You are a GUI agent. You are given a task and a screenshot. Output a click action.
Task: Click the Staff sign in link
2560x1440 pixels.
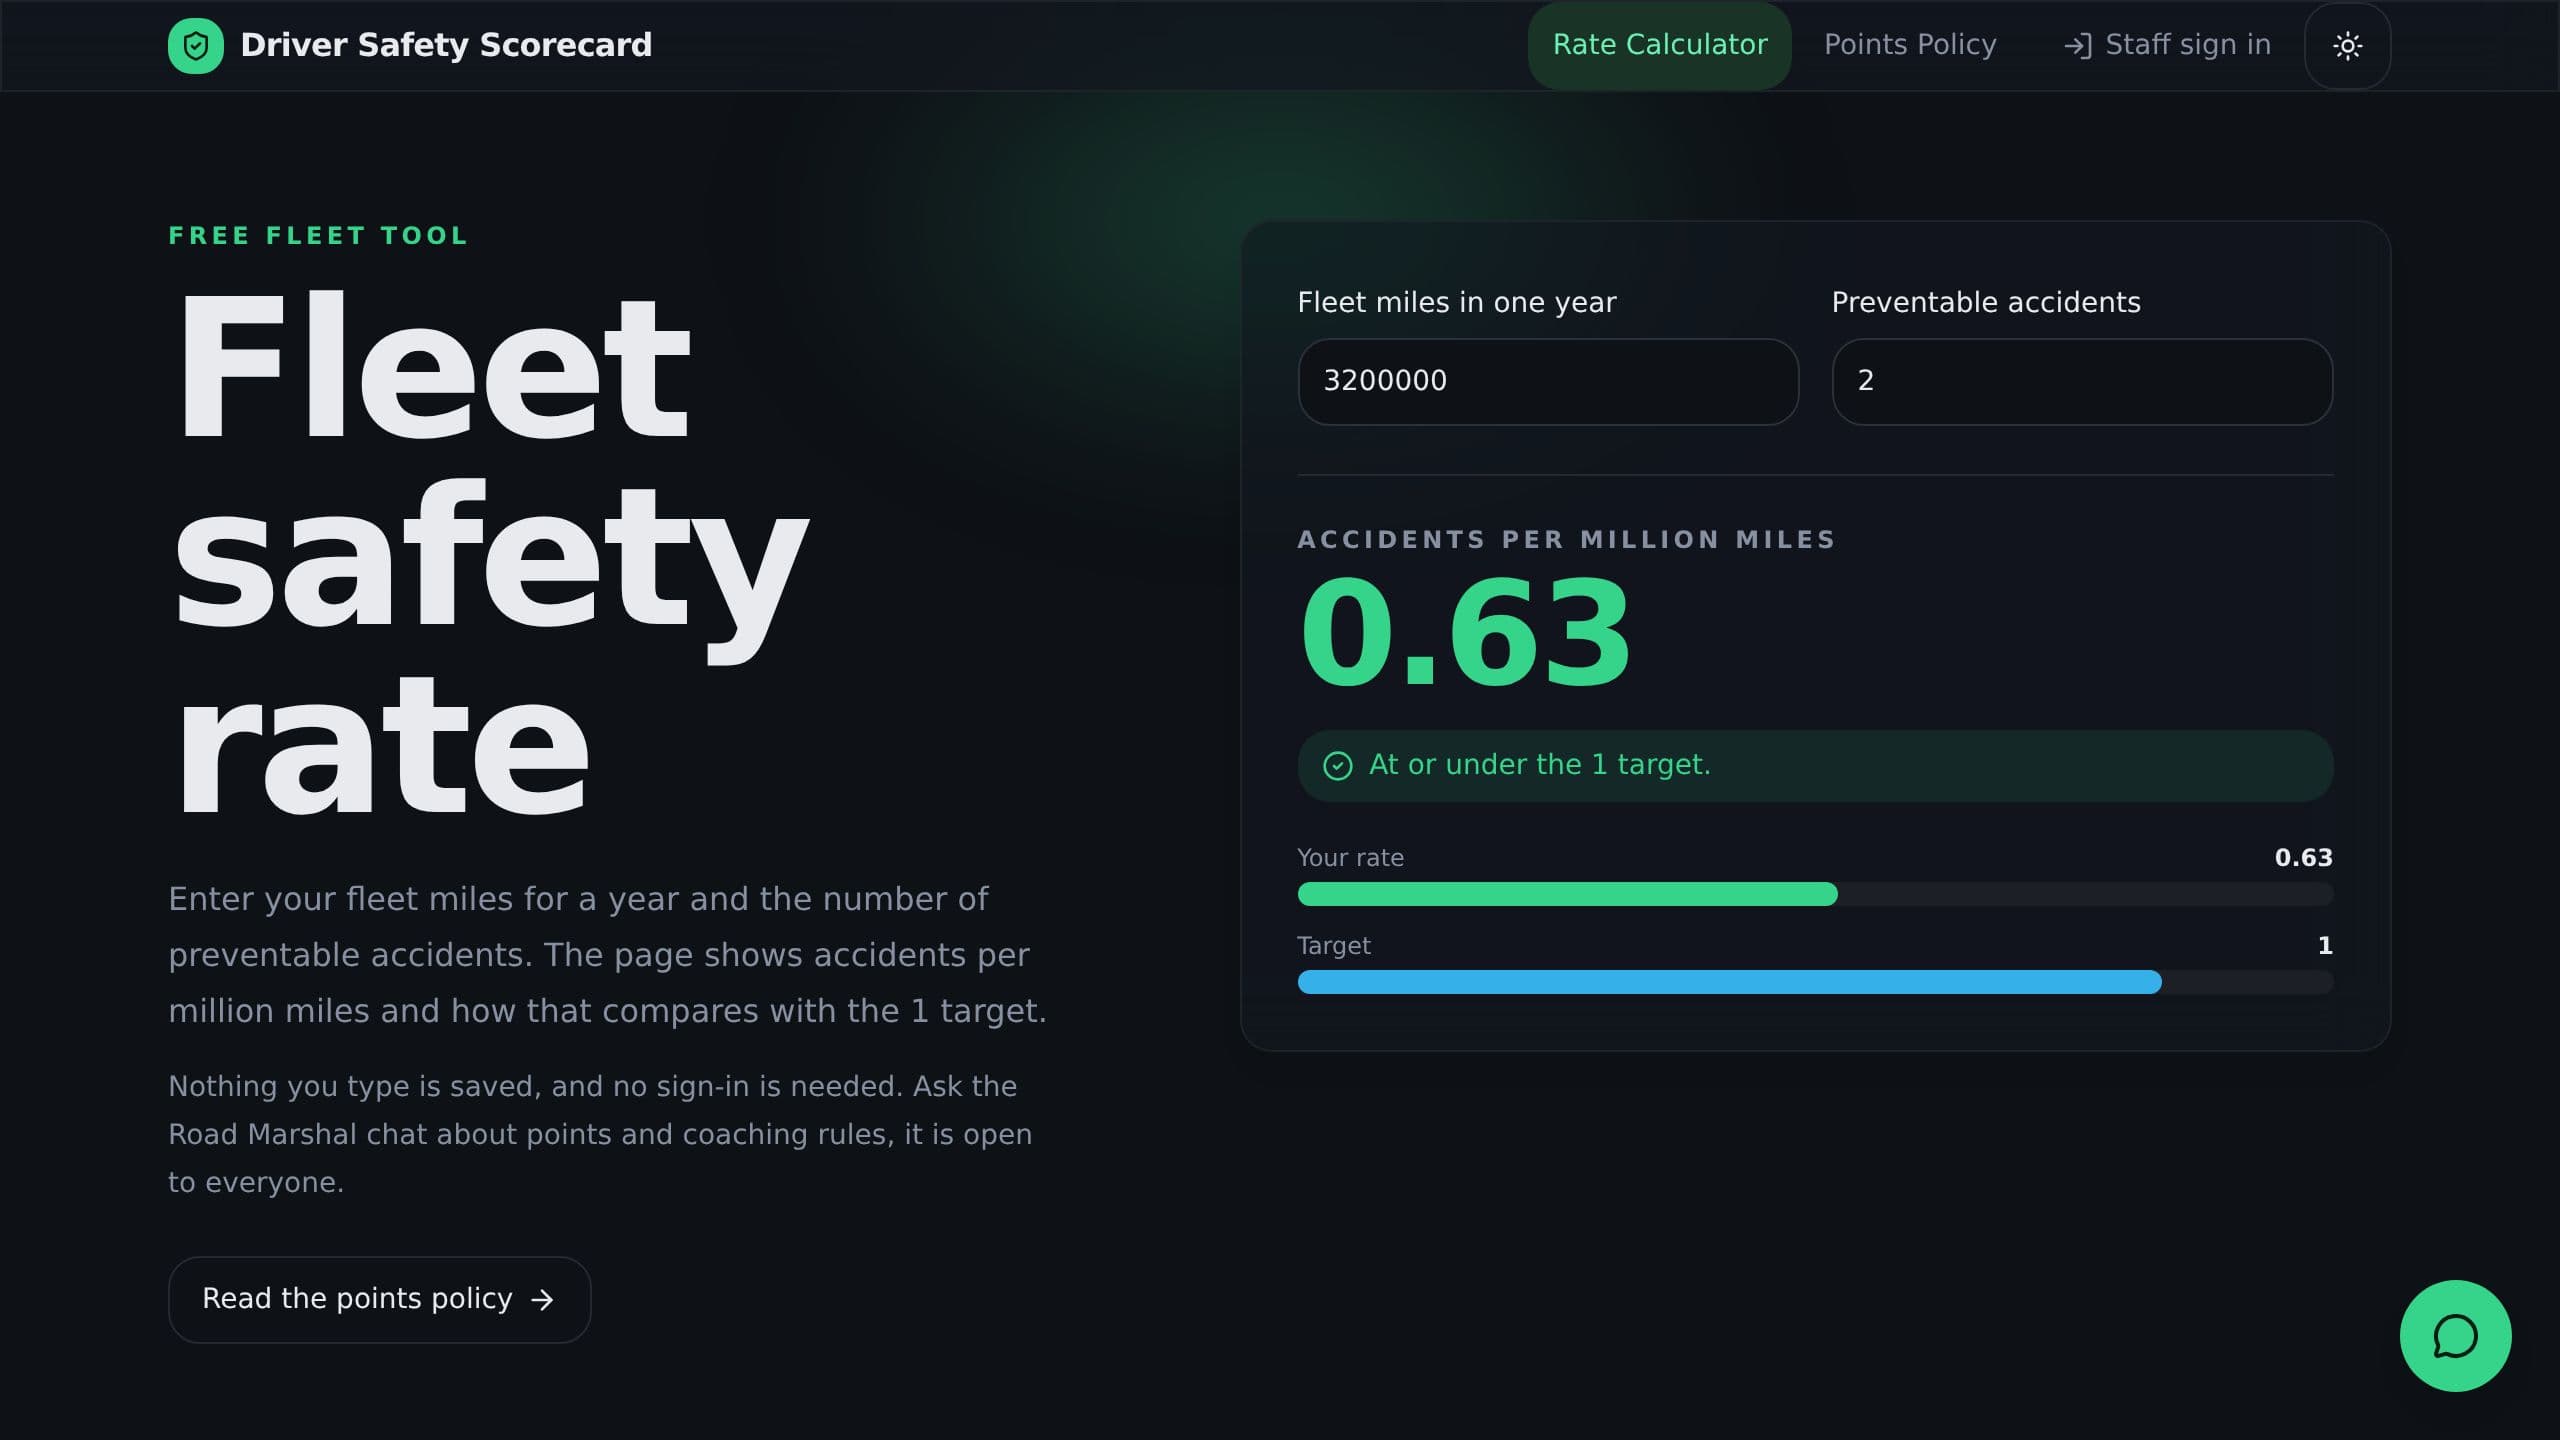2167,46
